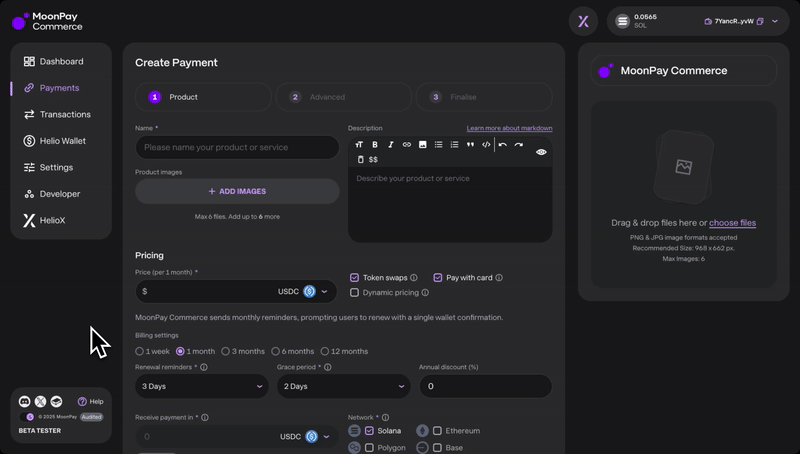
Task: Switch to step 3 Finalise tab
Action: [x=484, y=97]
